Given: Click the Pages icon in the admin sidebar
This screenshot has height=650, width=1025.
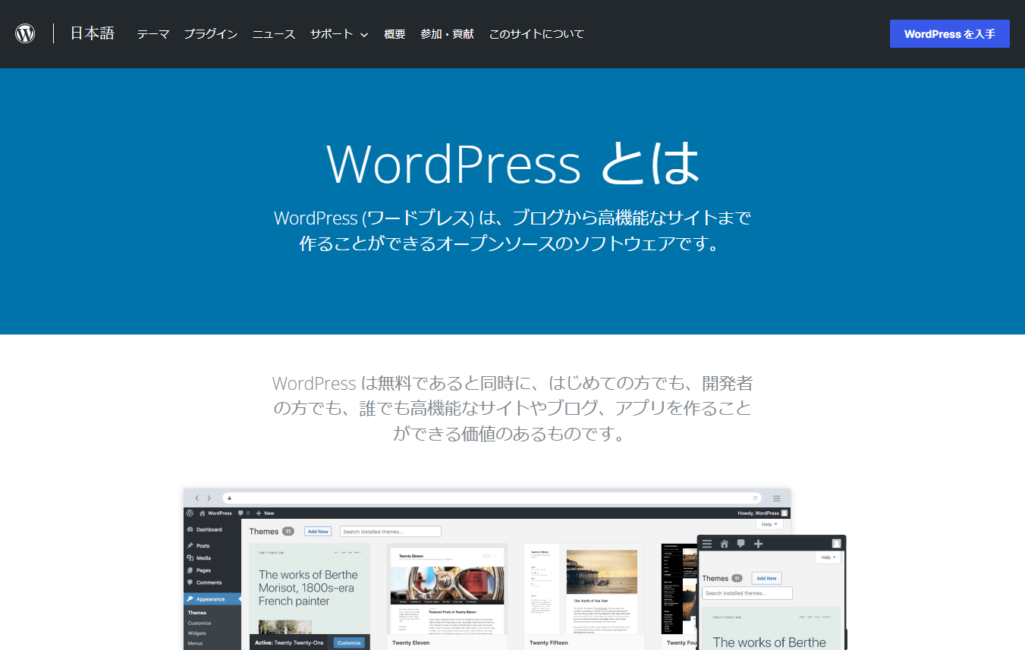Looking at the screenshot, I should (190, 570).
